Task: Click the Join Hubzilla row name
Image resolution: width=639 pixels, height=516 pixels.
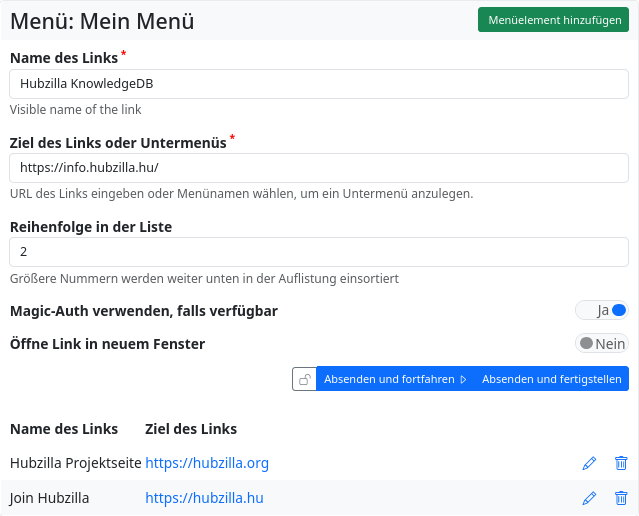Action: point(49,498)
